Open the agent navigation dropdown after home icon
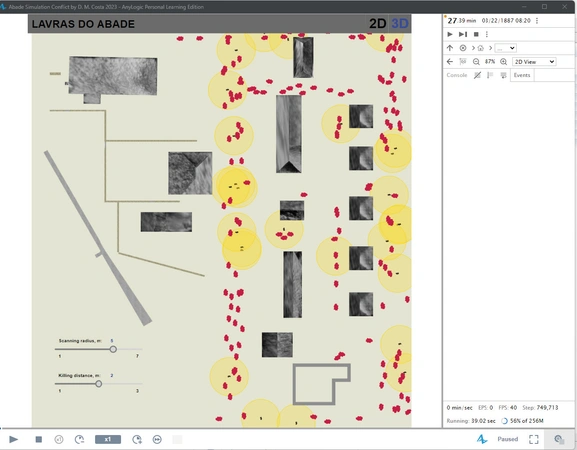The width and height of the screenshot is (577, 450). 505,48
